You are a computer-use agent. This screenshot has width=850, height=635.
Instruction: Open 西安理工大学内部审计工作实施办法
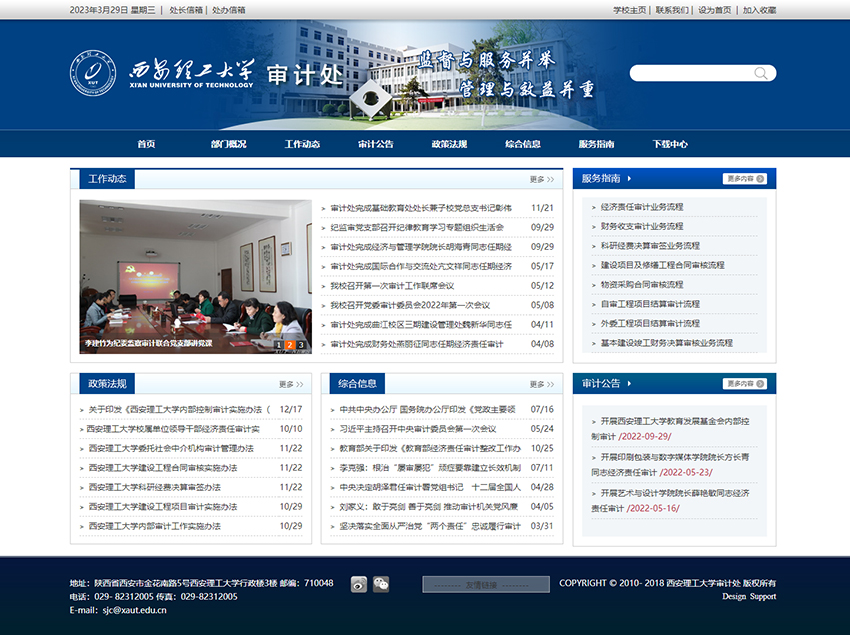tap(154, 527)
